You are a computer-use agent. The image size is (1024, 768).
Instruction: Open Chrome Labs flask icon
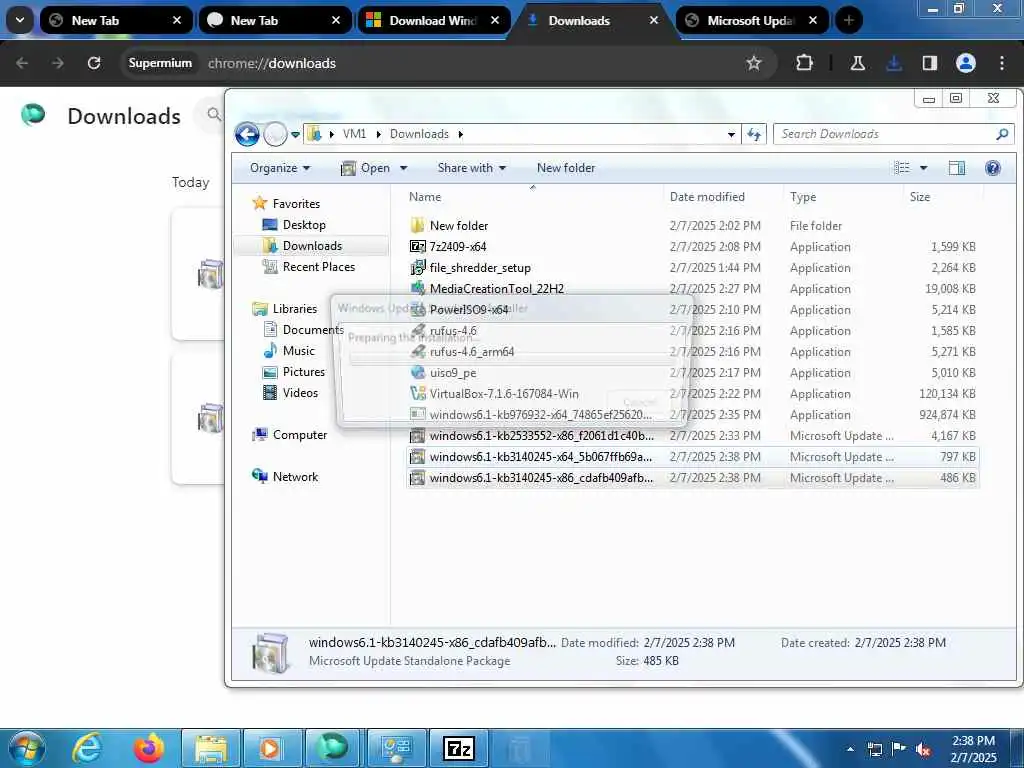(857, 63)
